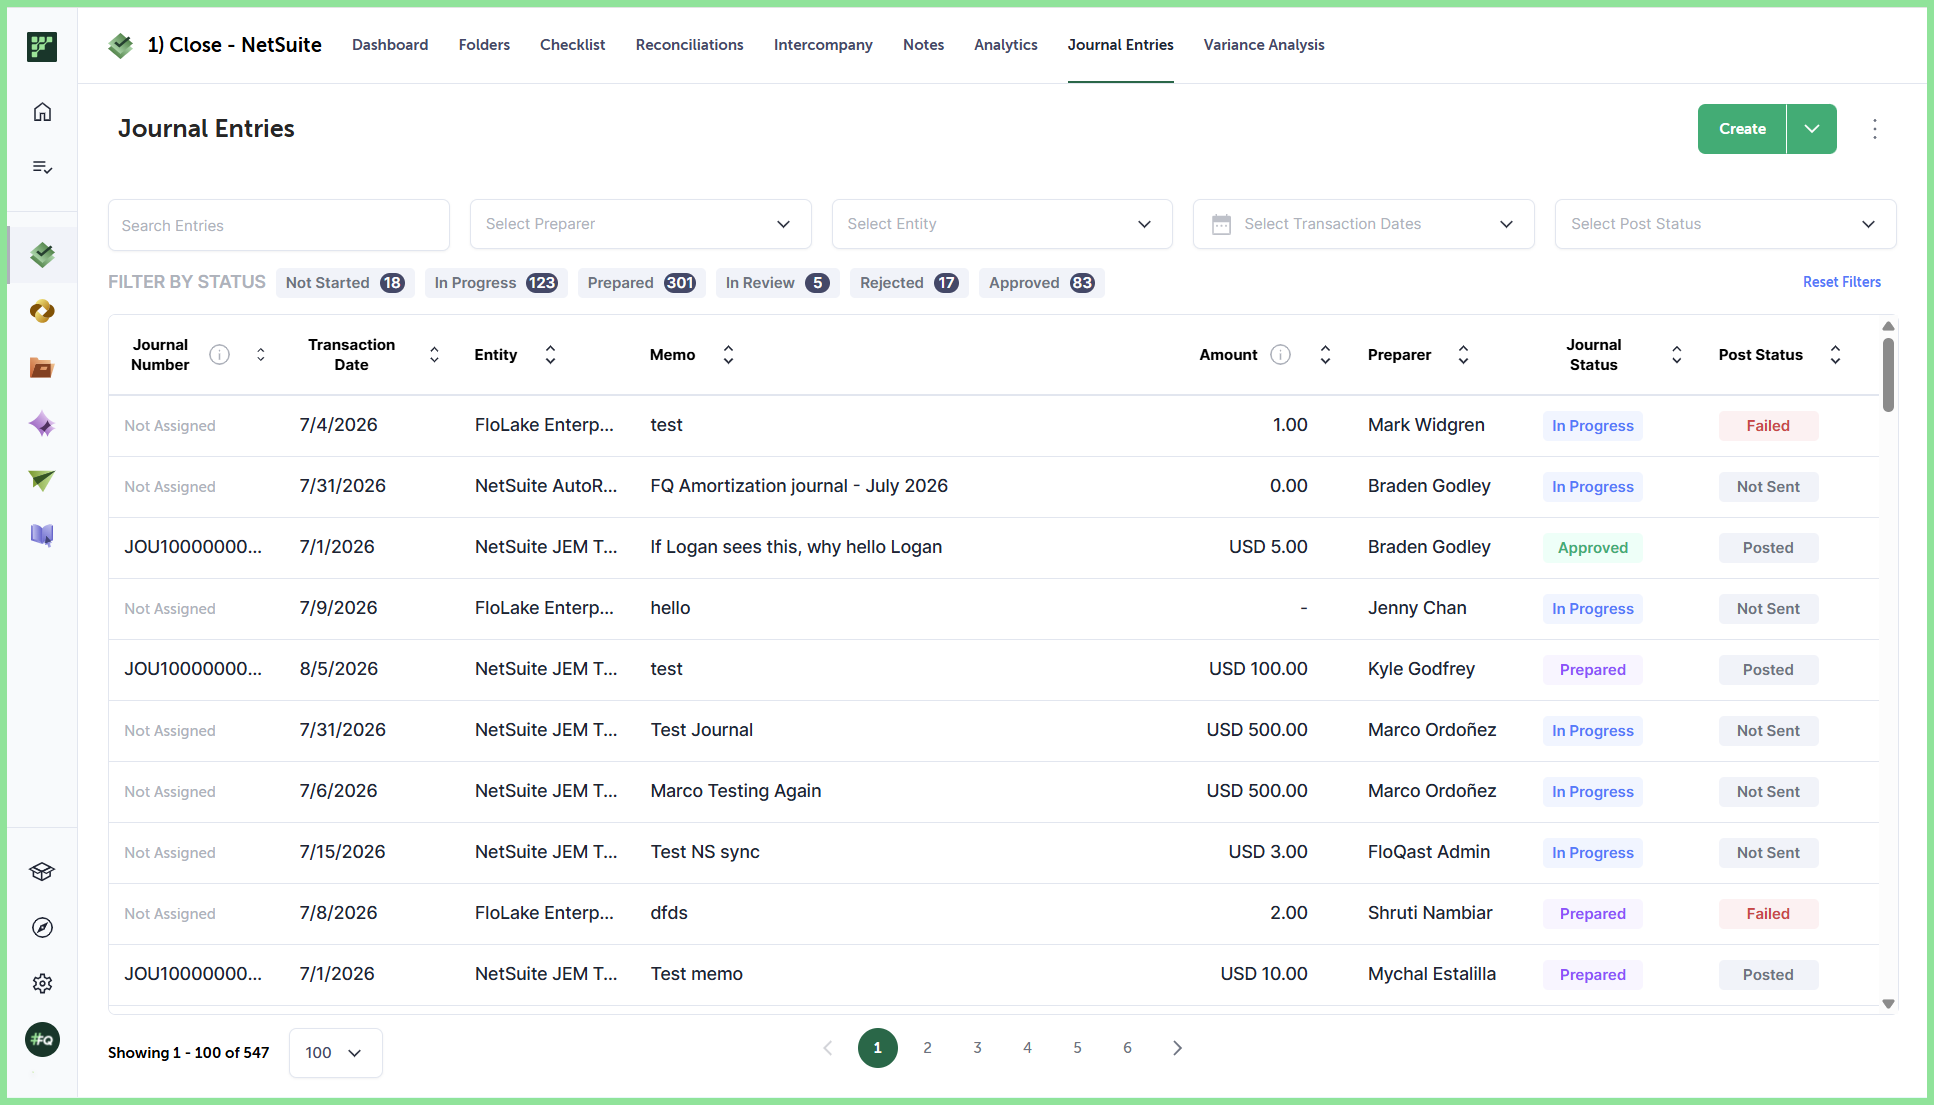Open the orange folder module icon
The image size is (1934, 1105).
coord(42,368)
